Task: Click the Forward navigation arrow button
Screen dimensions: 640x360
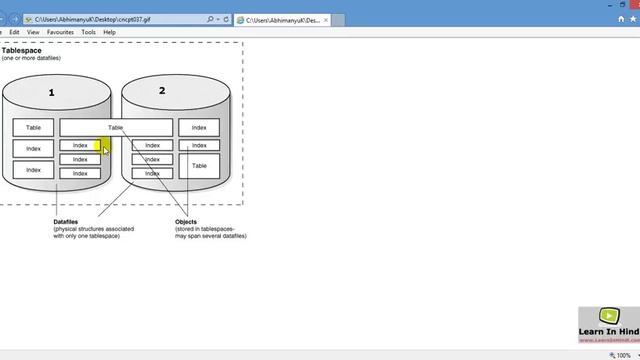Action: pos(15,19)
